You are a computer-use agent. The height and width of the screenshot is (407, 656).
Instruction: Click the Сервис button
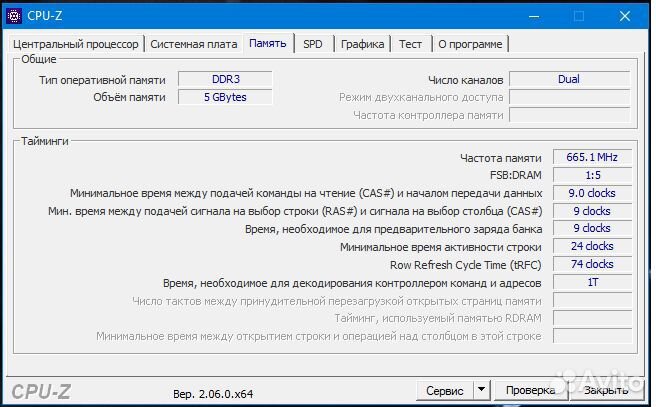click(x=445, y=391)
